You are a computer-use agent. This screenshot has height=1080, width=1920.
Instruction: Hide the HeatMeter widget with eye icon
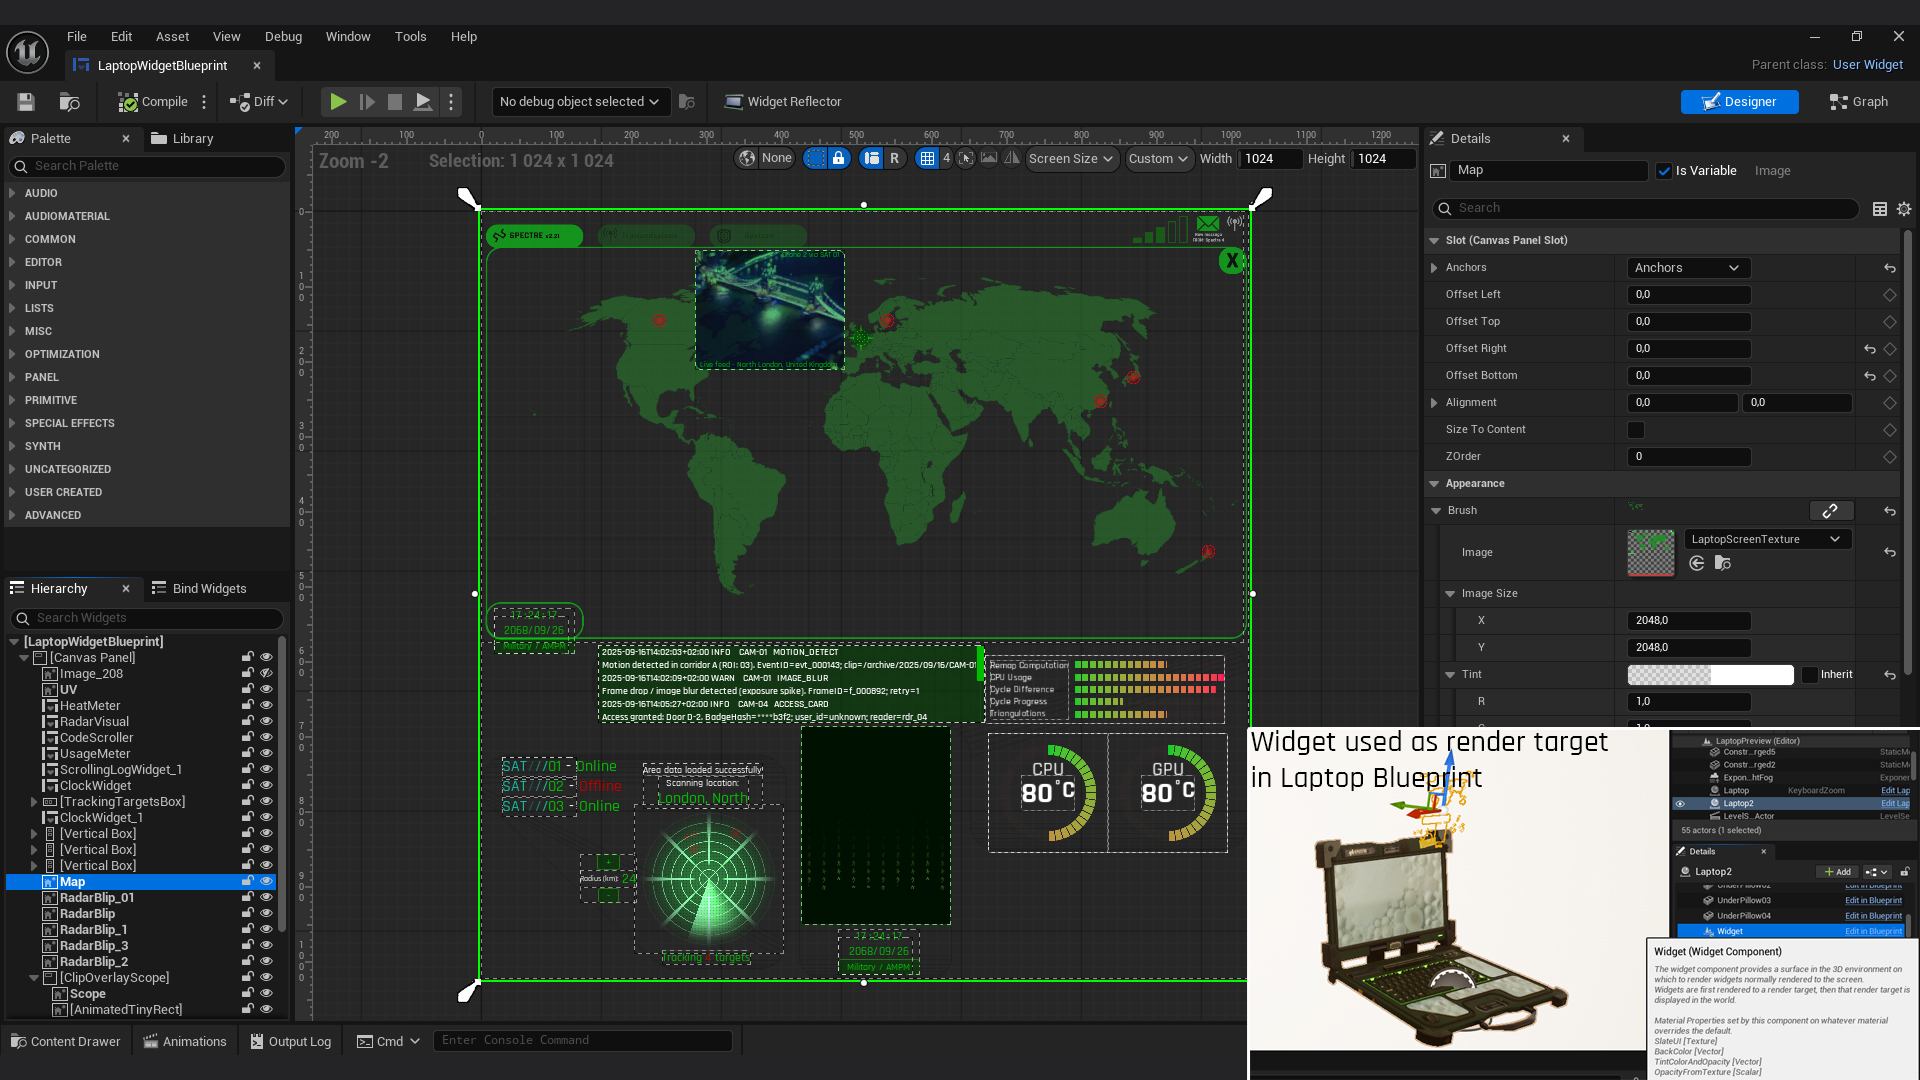click(x=266, y=706)
